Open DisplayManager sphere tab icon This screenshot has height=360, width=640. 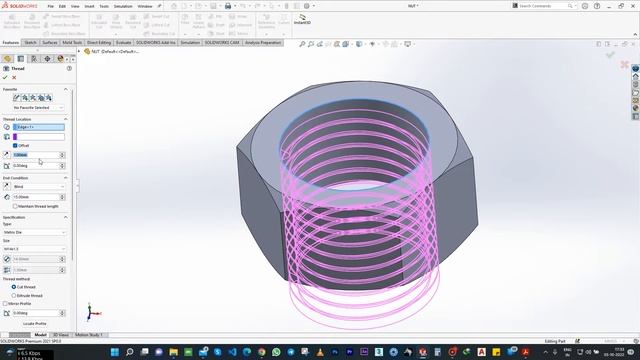[x=60, y=59]
